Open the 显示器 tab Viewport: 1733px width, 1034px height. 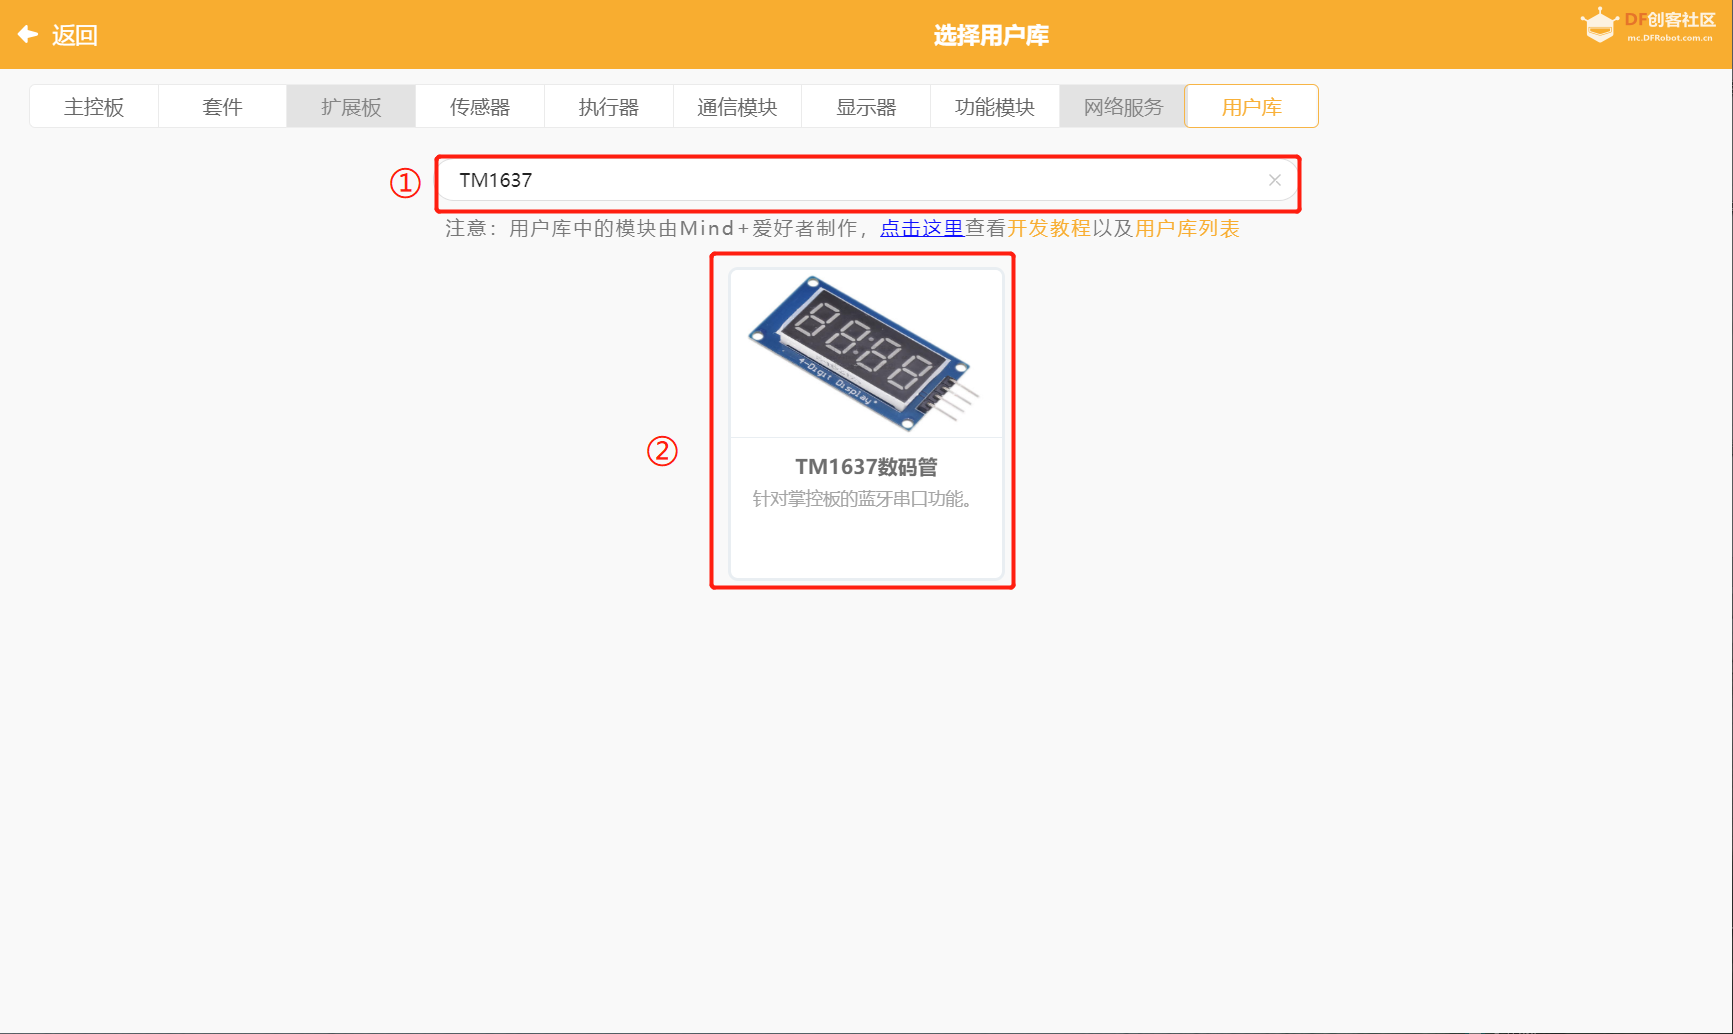click(866, 107)
